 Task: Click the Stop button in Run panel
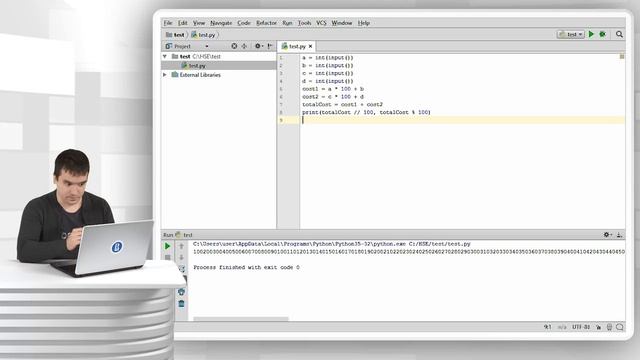click(167, 258)
